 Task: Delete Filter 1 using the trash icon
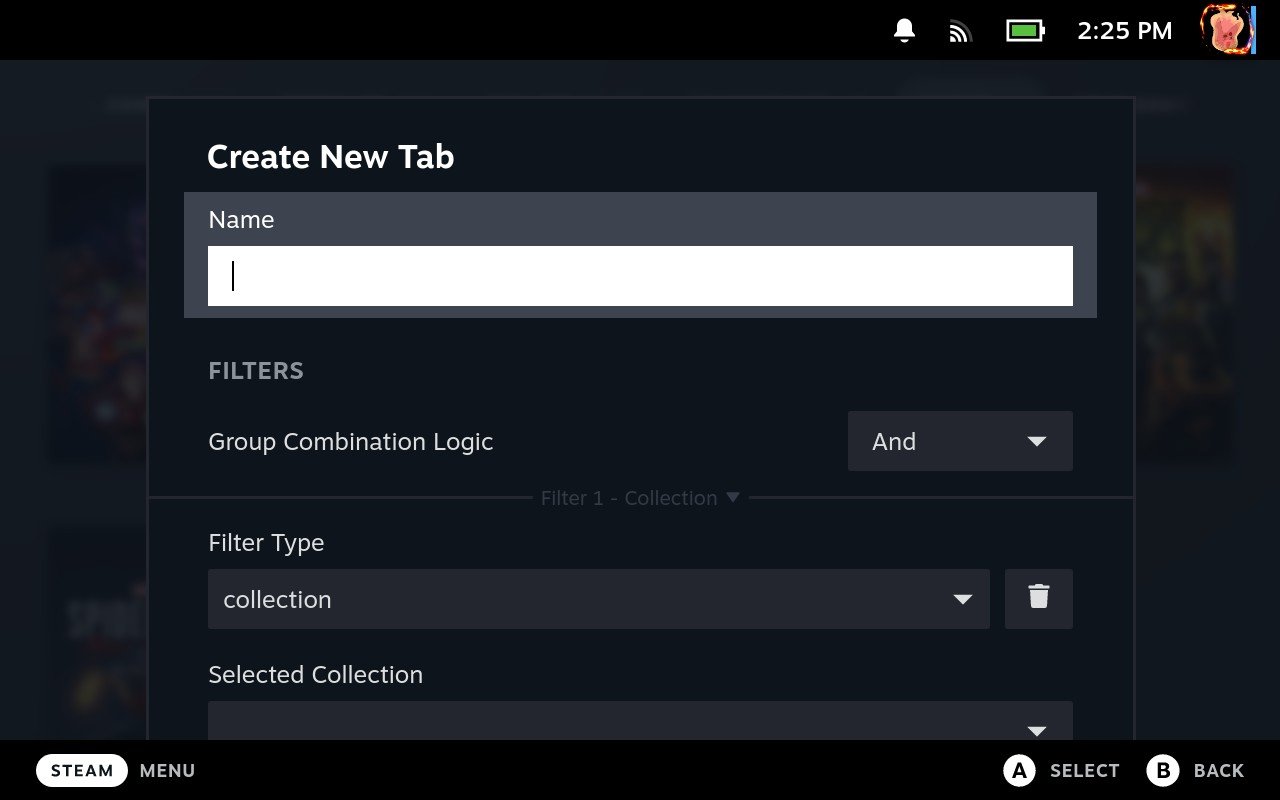pyautogui.click(x=1038, y=598)
